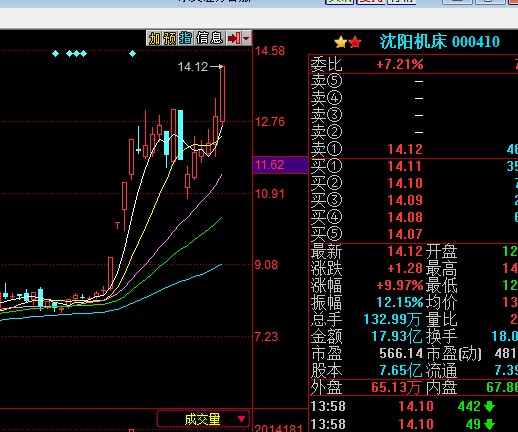Select the 买③ bid price 14.09

click(x=405, y=200)
